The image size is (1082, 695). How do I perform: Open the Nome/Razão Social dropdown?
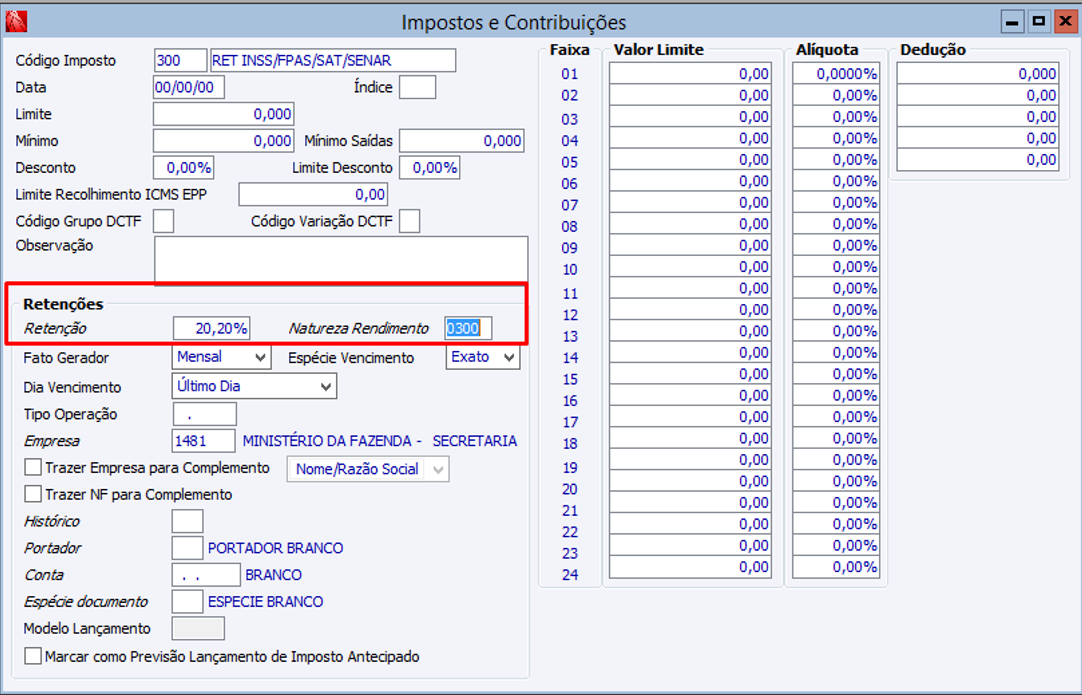368,469
